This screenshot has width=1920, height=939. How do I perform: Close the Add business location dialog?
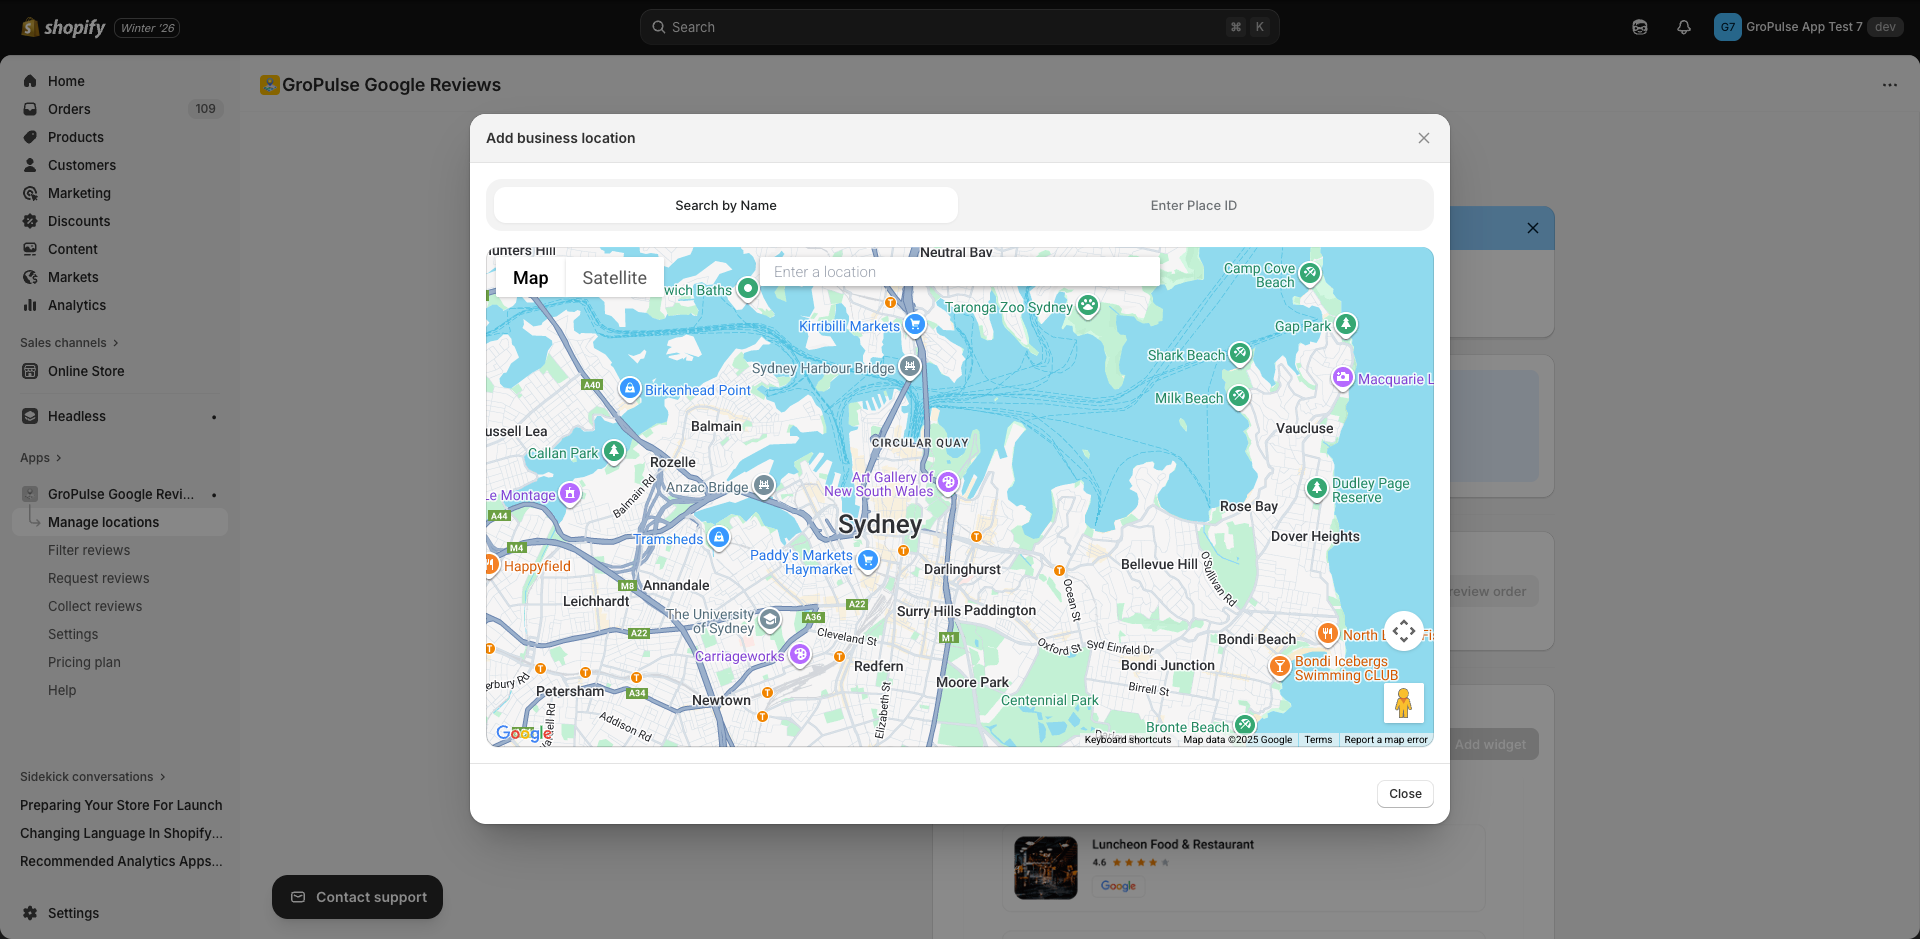(x=1424, y=138)
